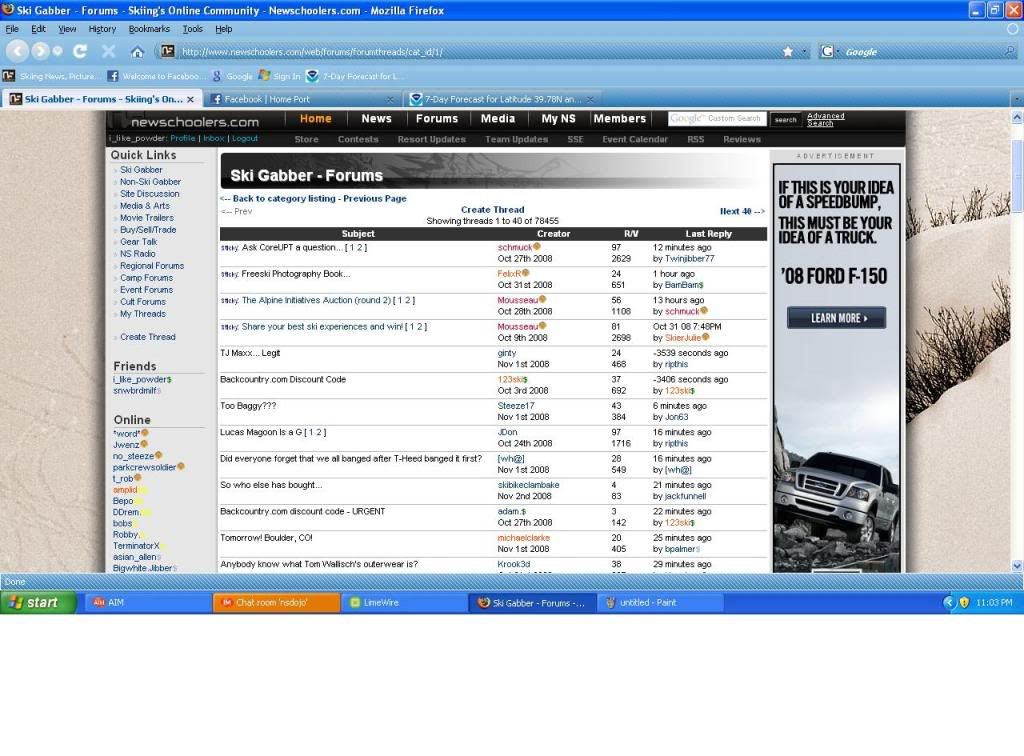Click the bookmark star in address bar
The width and height of the screenshot is (1024, 756).
[788, 52]
